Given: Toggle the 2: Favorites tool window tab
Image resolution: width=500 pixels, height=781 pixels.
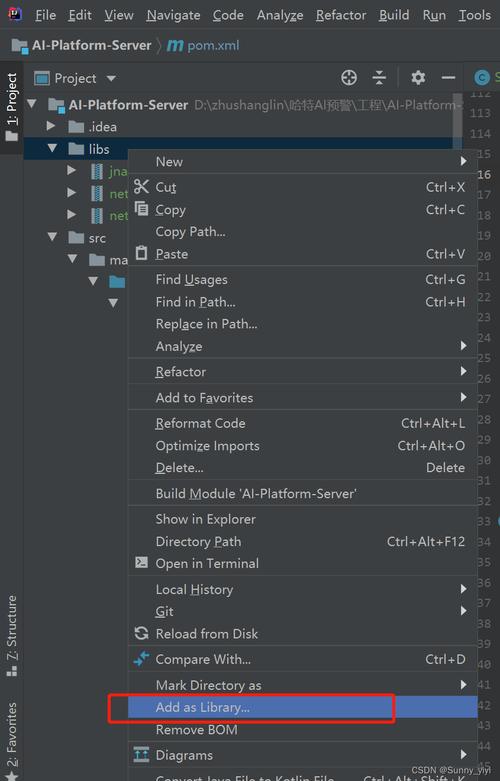Looking at the screenshot, I should [11, 740].
